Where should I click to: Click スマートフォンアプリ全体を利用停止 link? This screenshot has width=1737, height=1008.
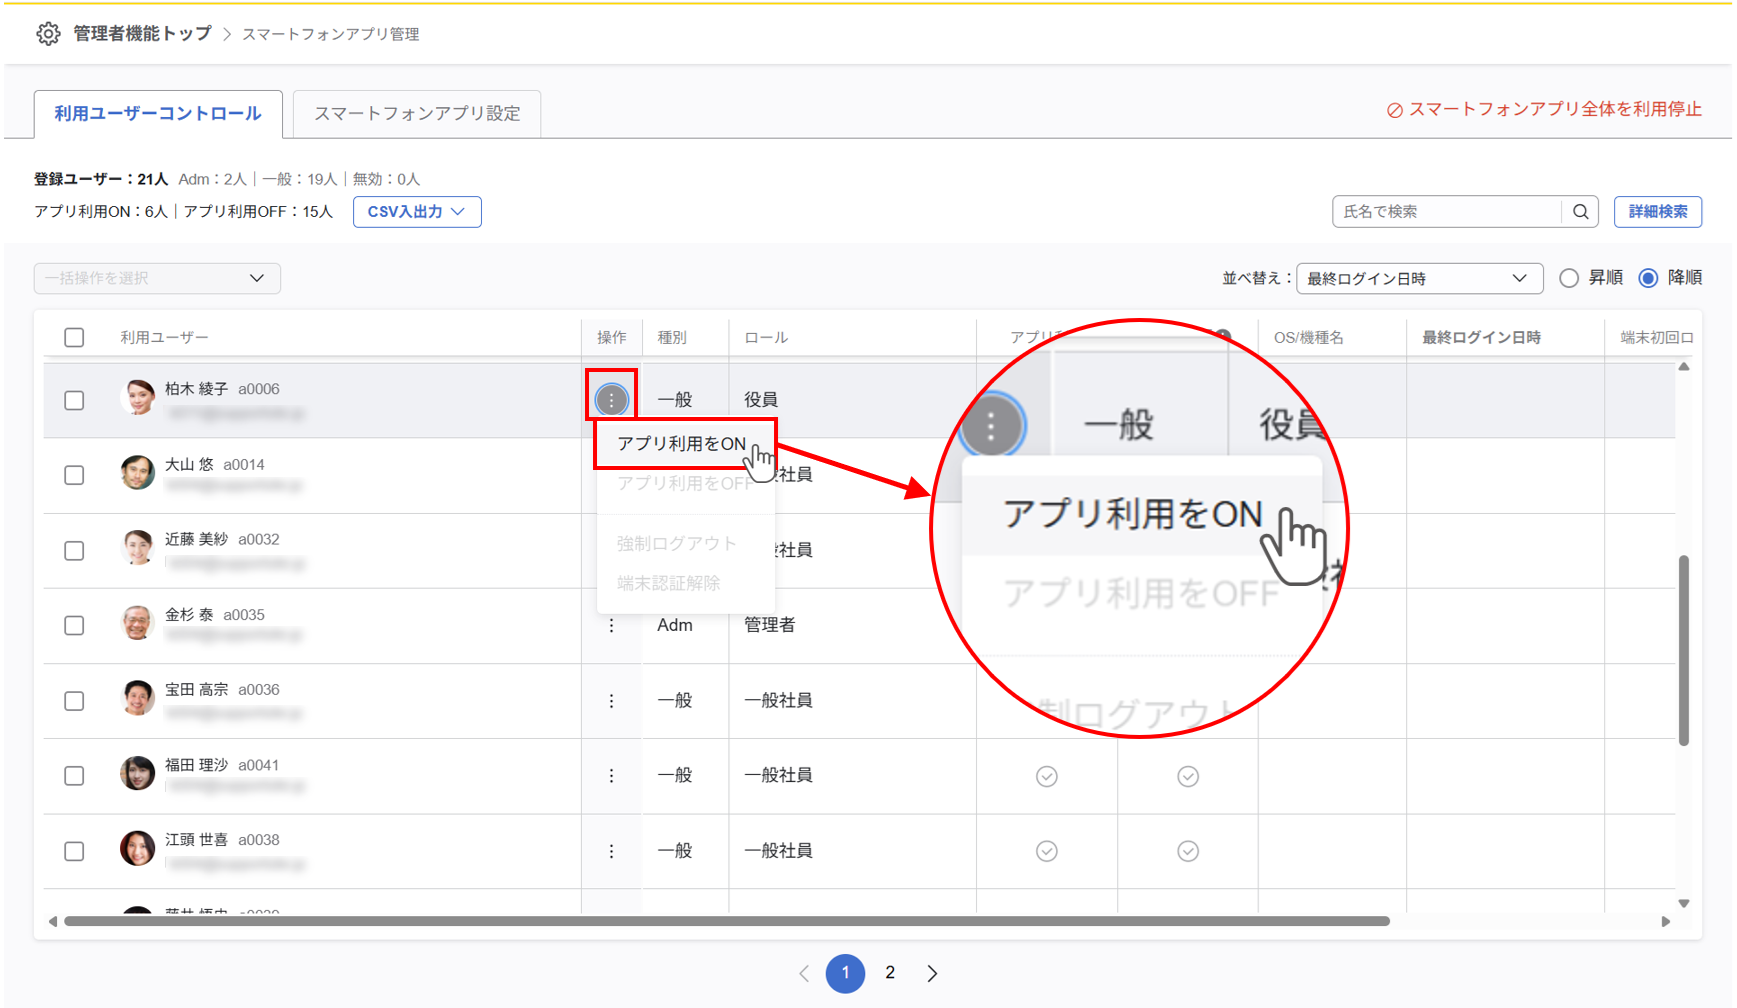point(1544,110)
